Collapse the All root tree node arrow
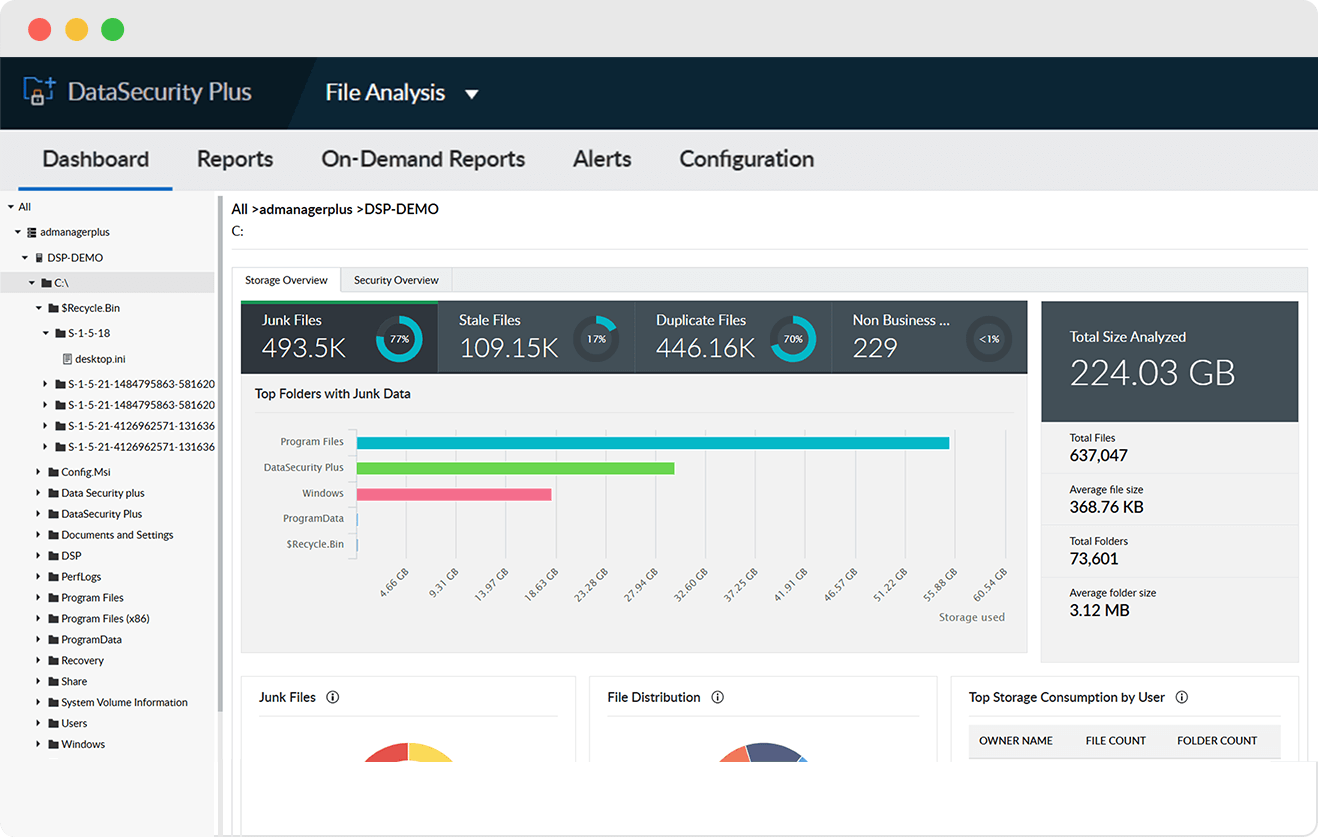 point(11,207)
